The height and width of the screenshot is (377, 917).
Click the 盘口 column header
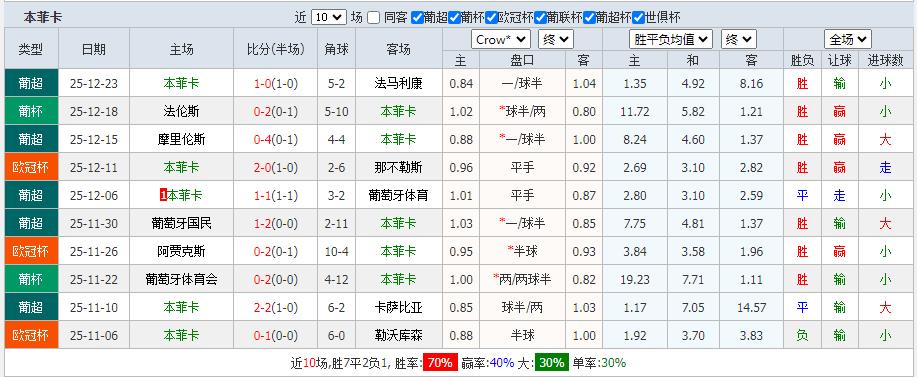[x=522, y=60]
